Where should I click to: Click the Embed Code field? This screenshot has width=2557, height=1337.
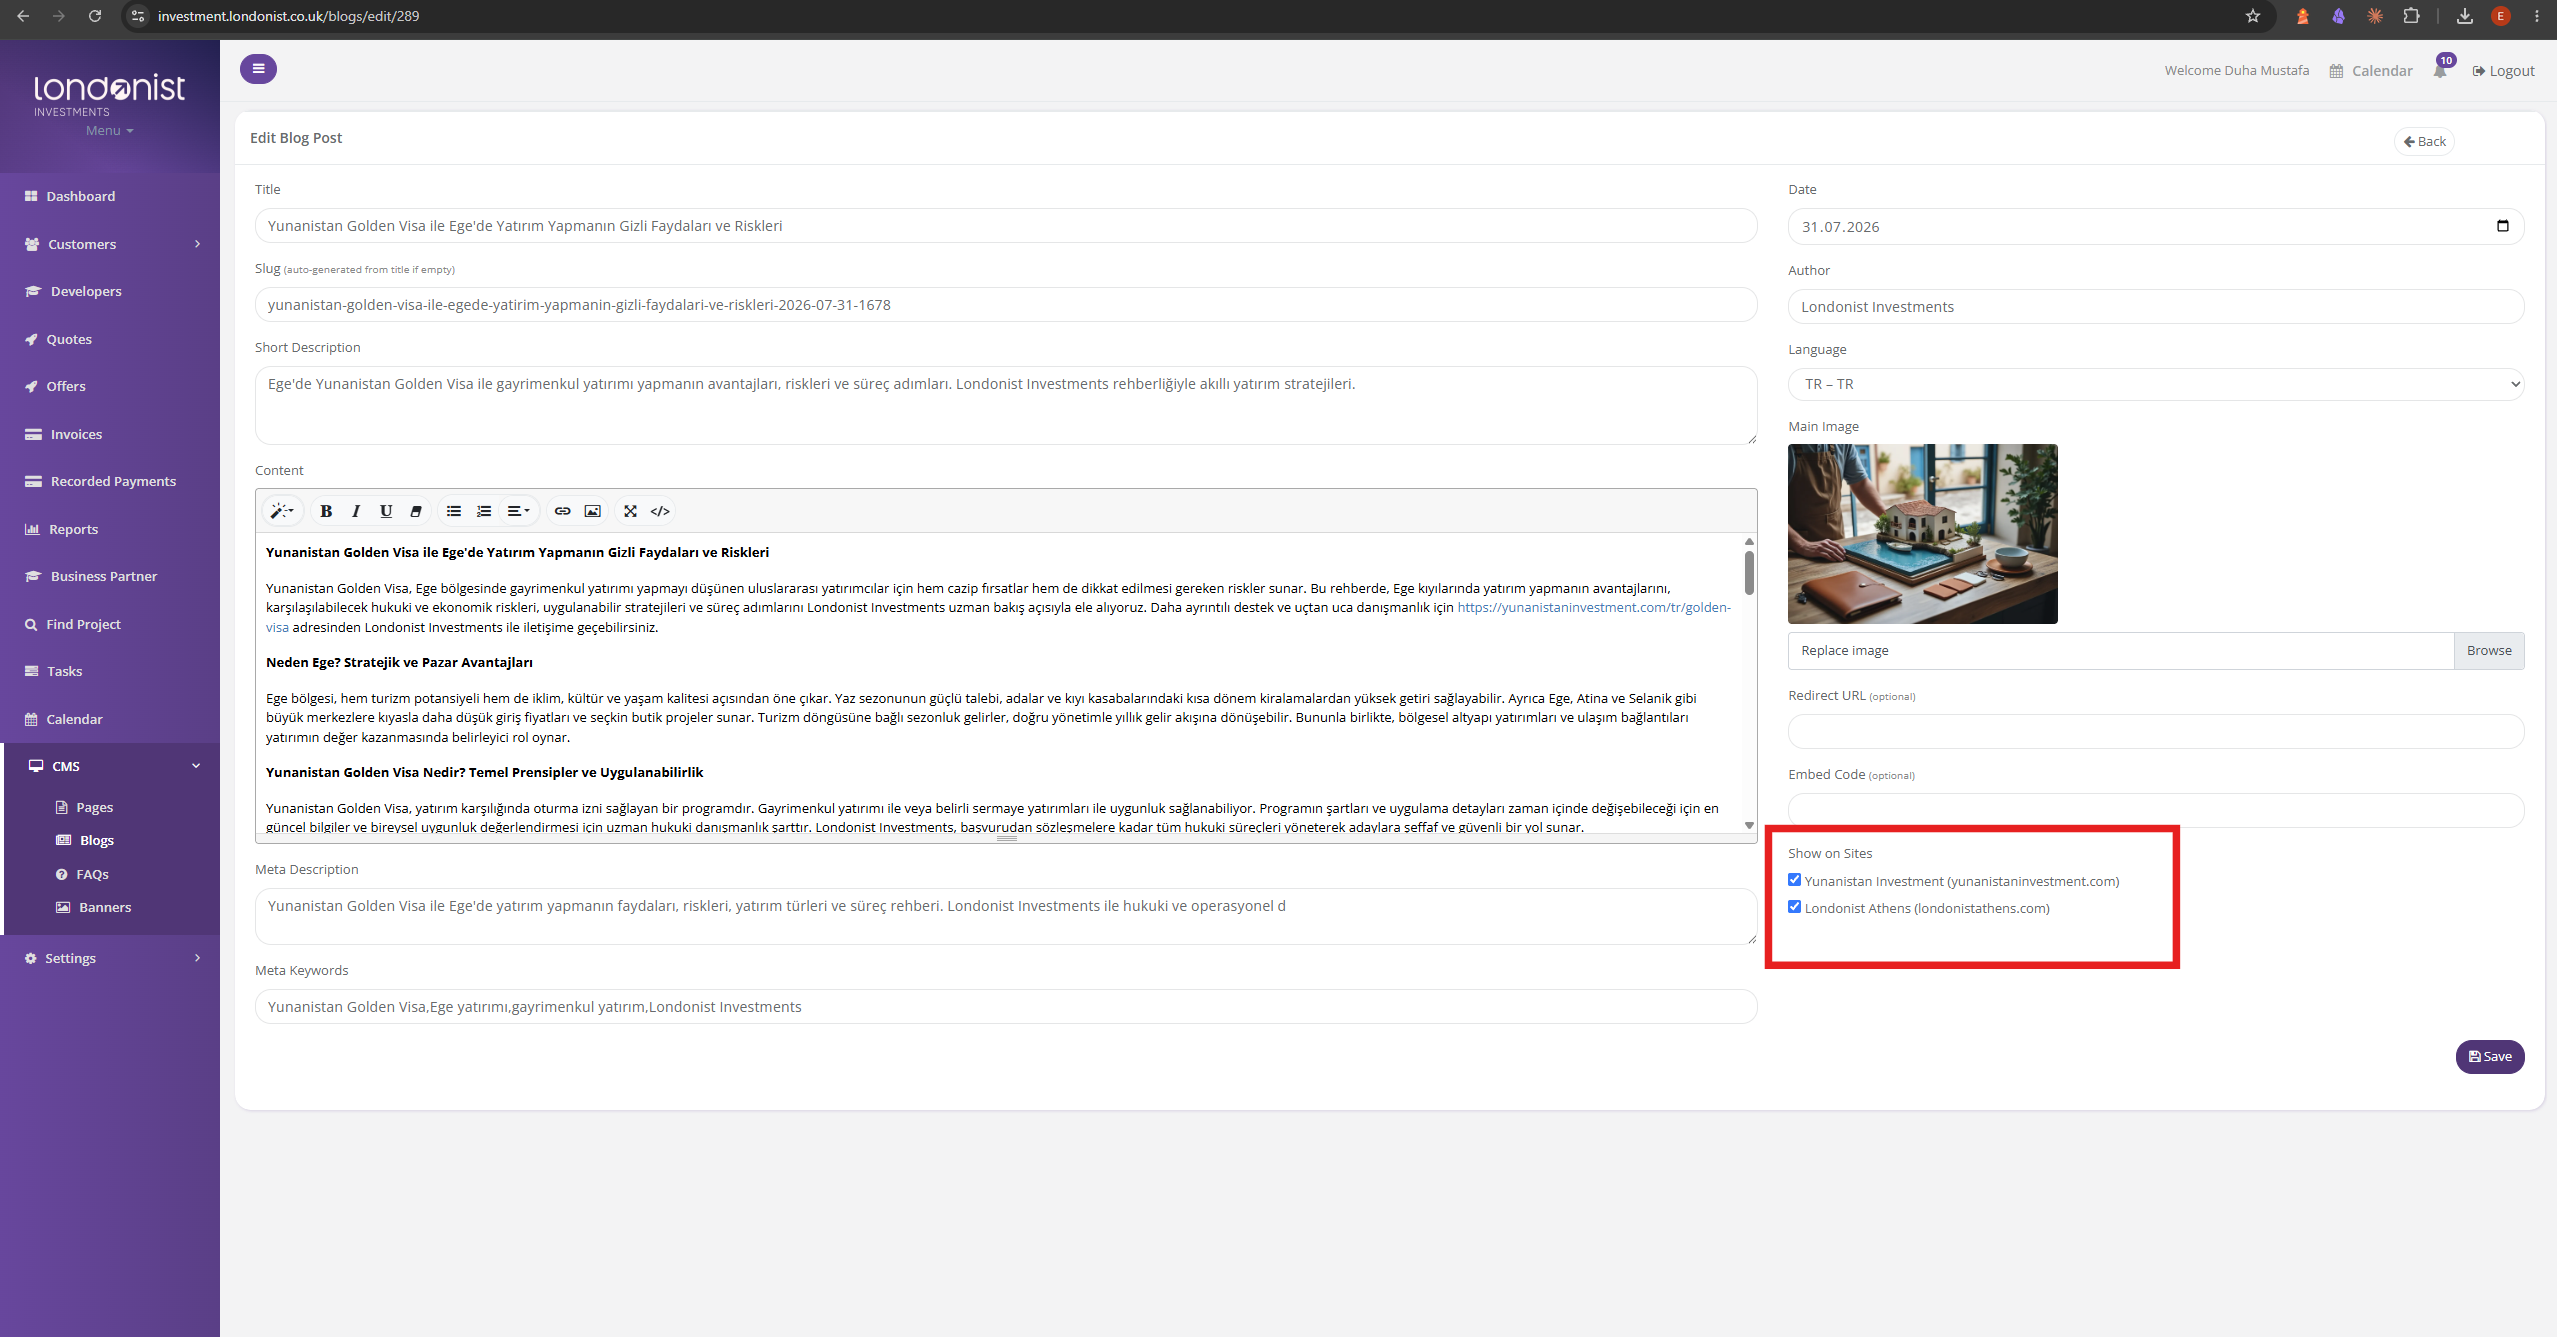pyautogui.click(x=2156, y=811)
